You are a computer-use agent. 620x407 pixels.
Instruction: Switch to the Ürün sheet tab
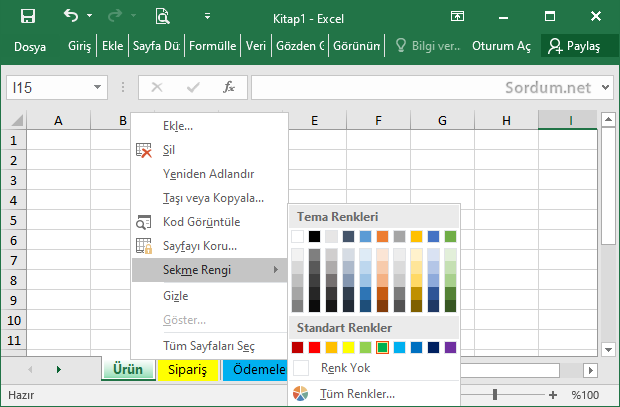[128, 369]
